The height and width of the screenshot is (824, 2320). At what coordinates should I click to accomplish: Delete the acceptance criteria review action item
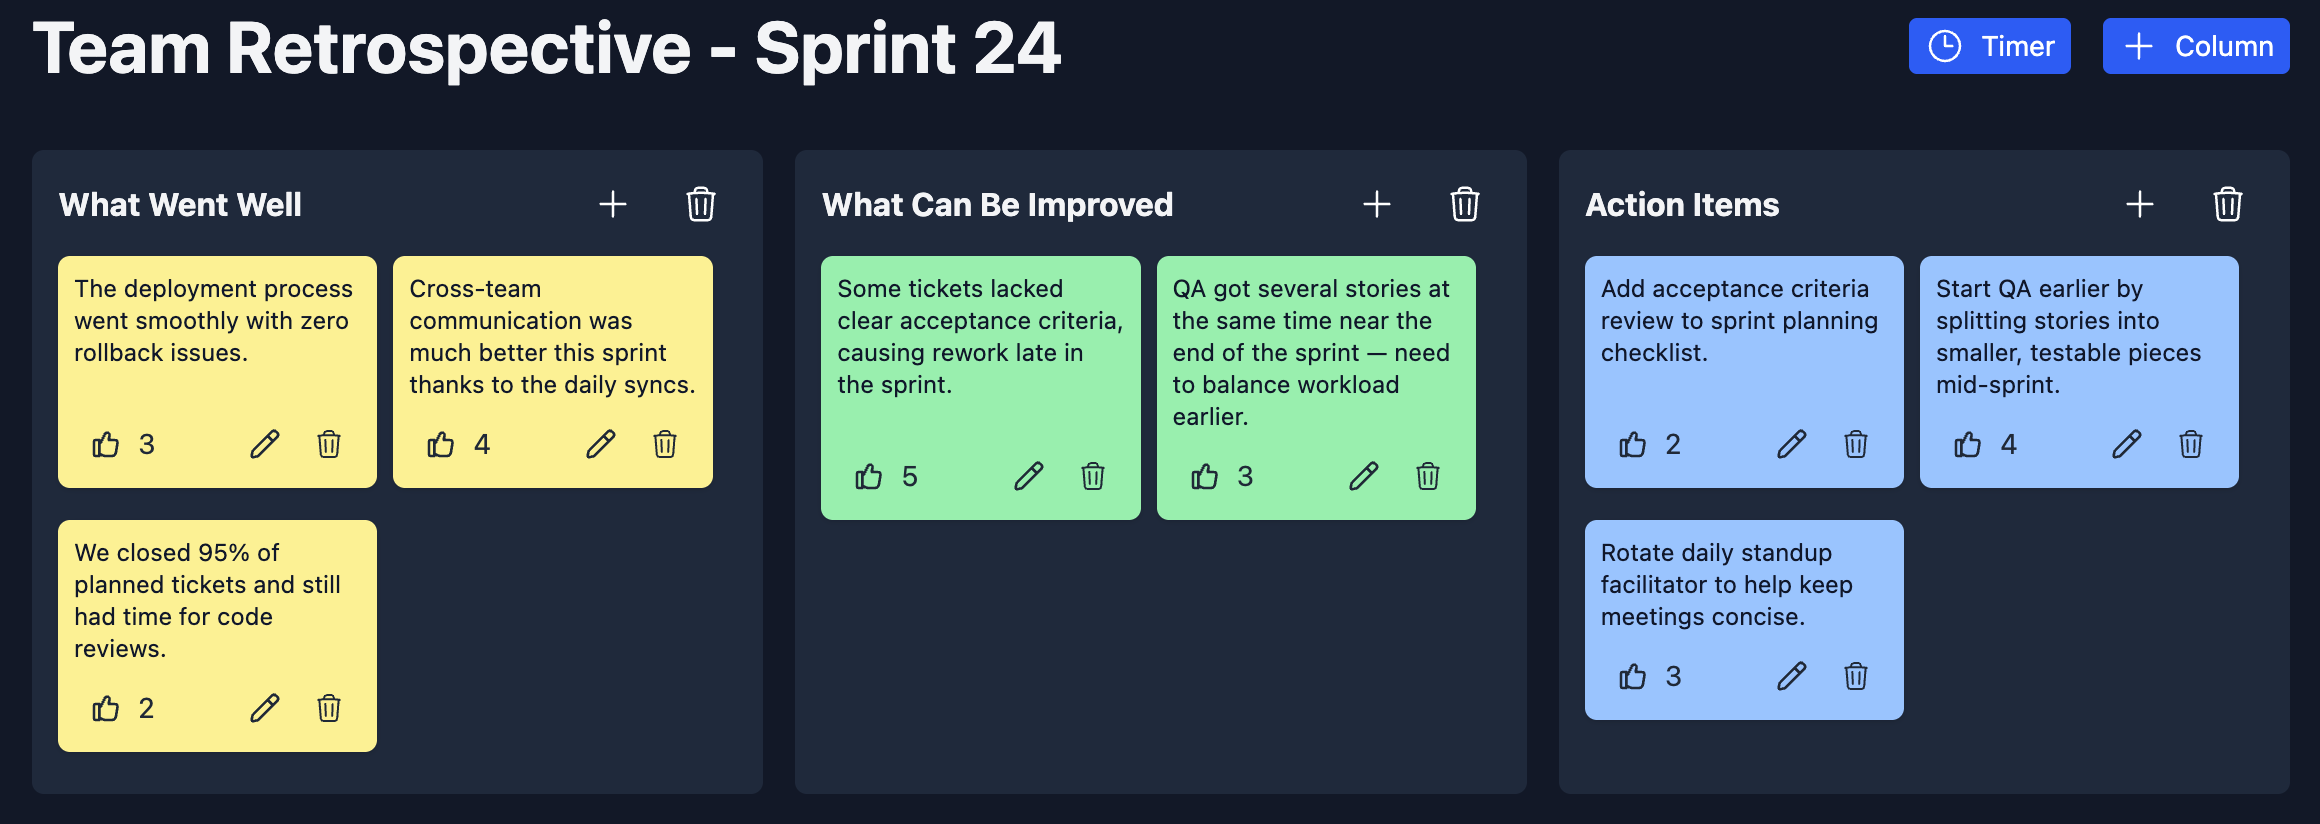point(1856,444)
